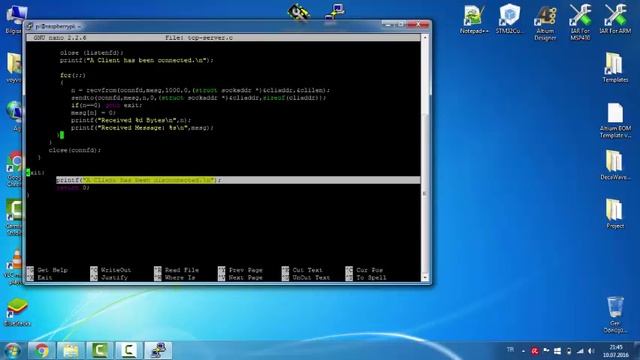Launch the IAR For MSP430 shortcut

(580, 22)
